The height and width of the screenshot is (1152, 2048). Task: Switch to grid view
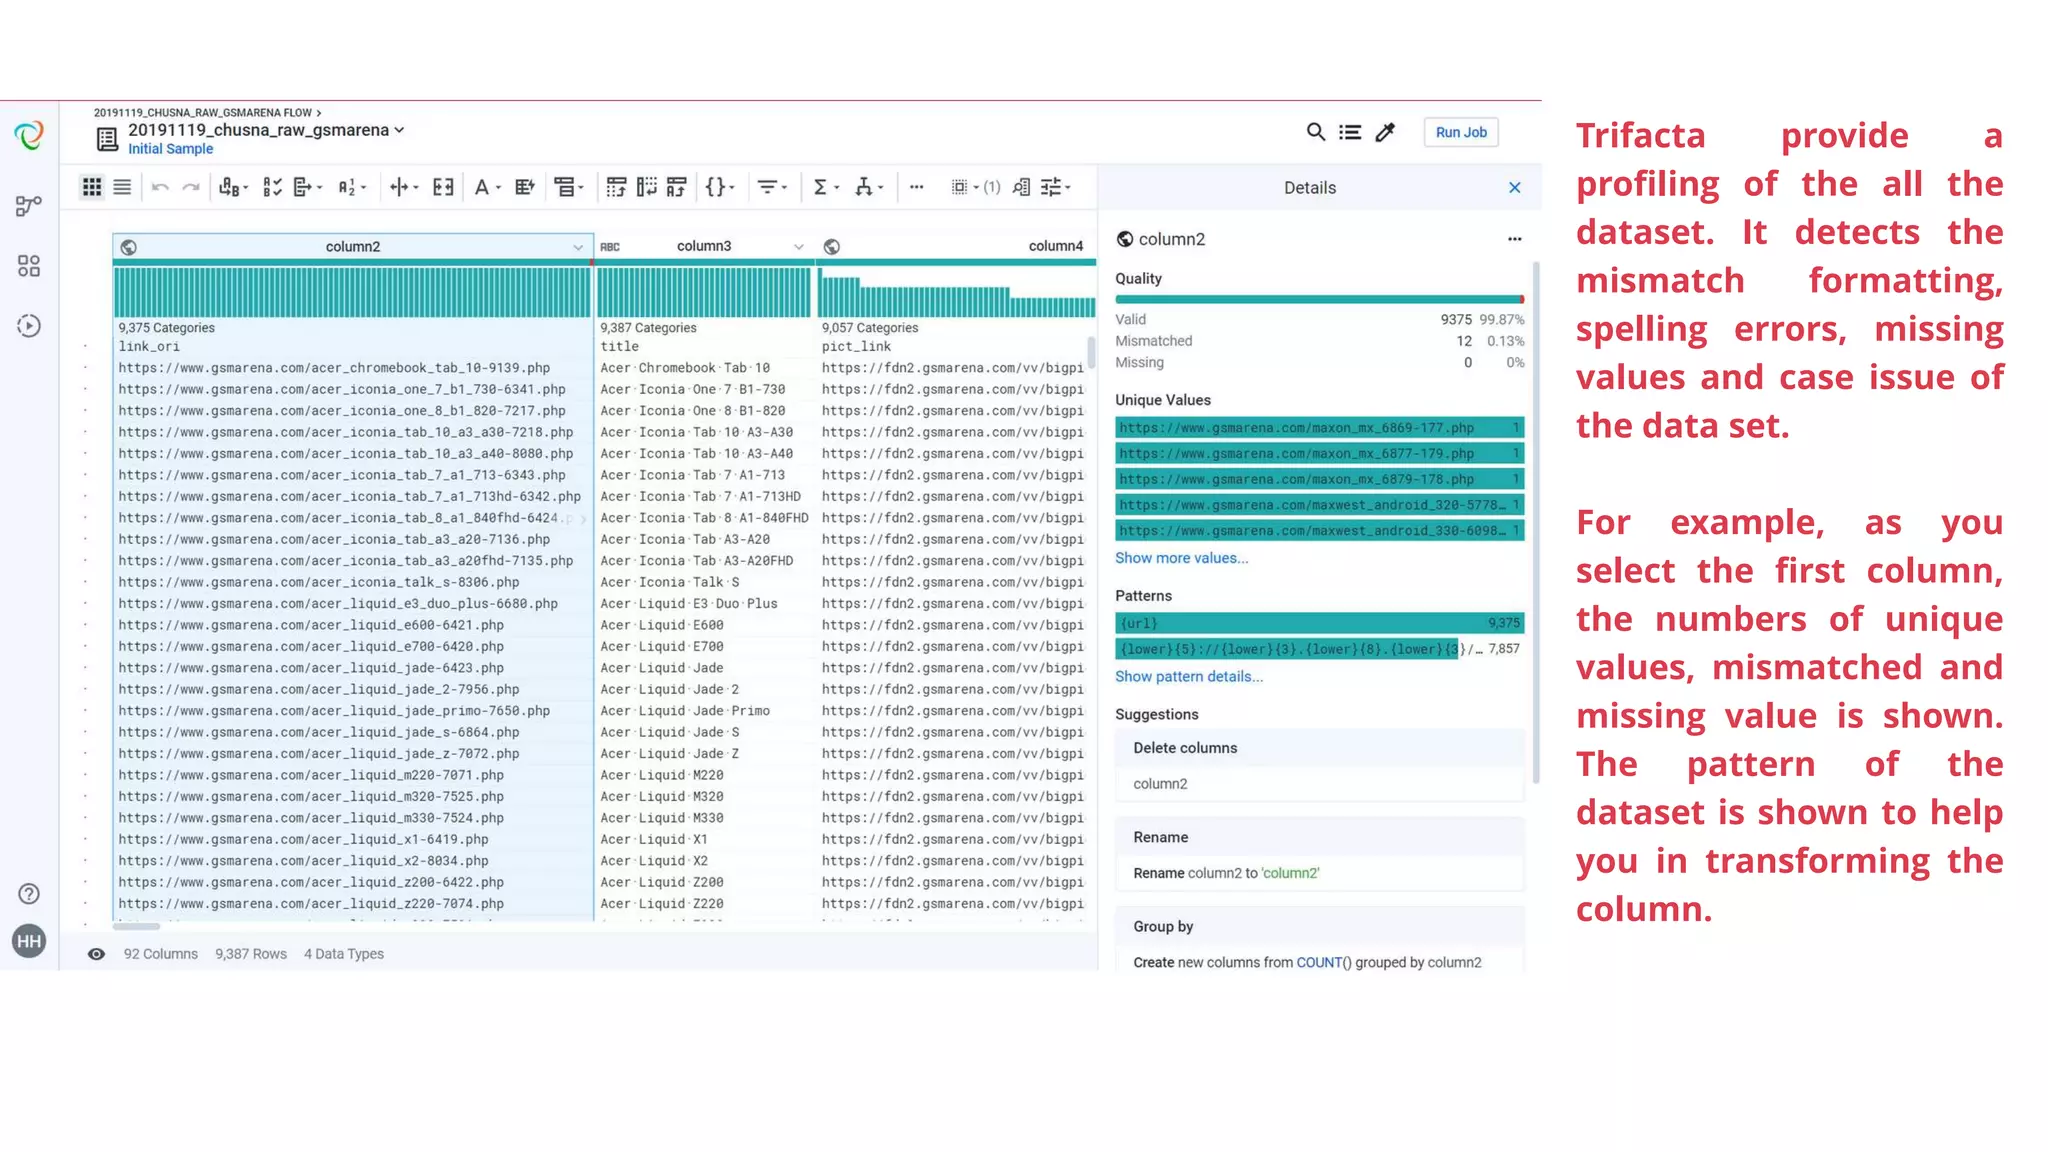[x=92, y=187]
